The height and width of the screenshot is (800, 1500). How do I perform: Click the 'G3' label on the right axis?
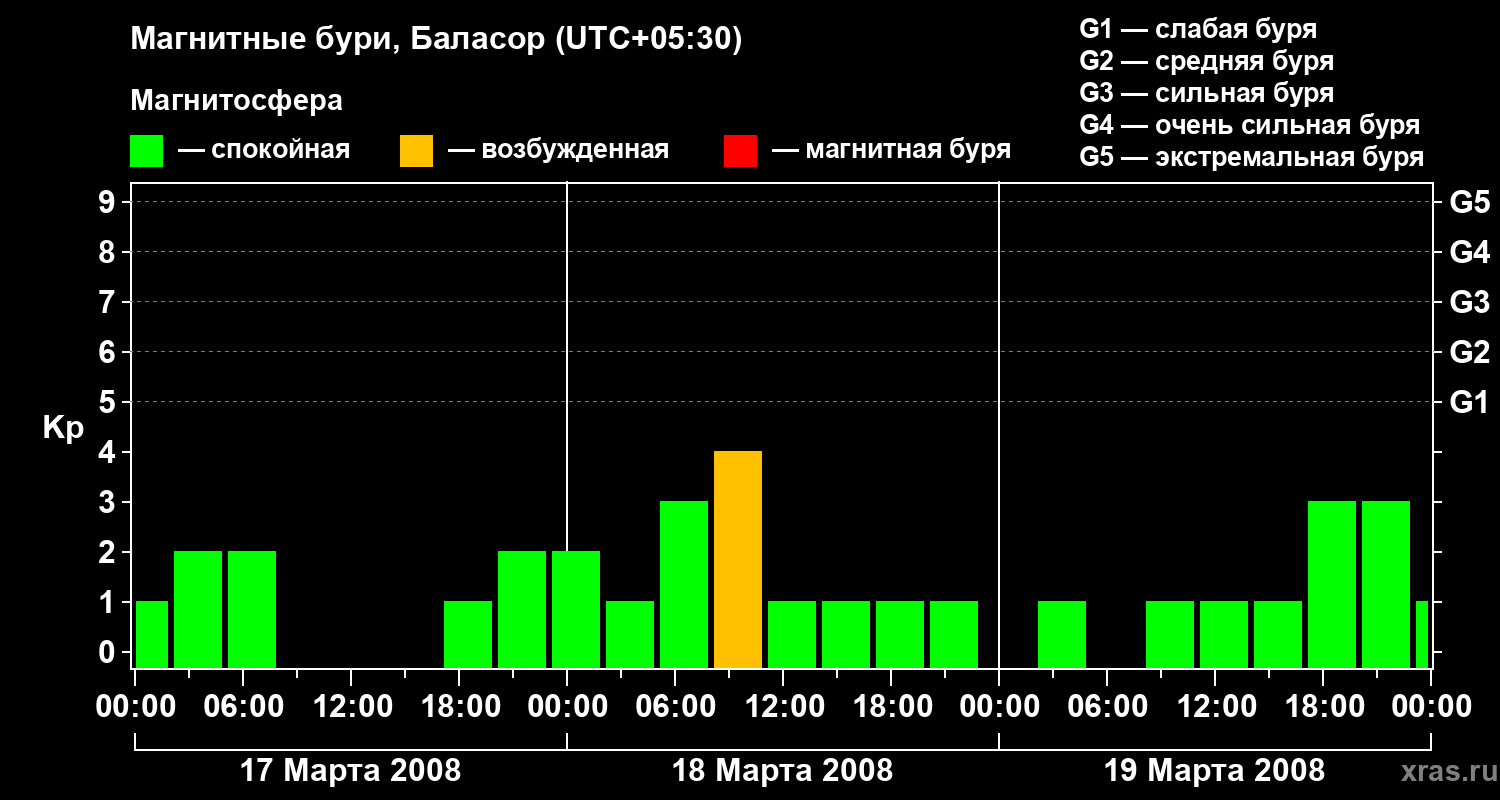(1469, 302)
